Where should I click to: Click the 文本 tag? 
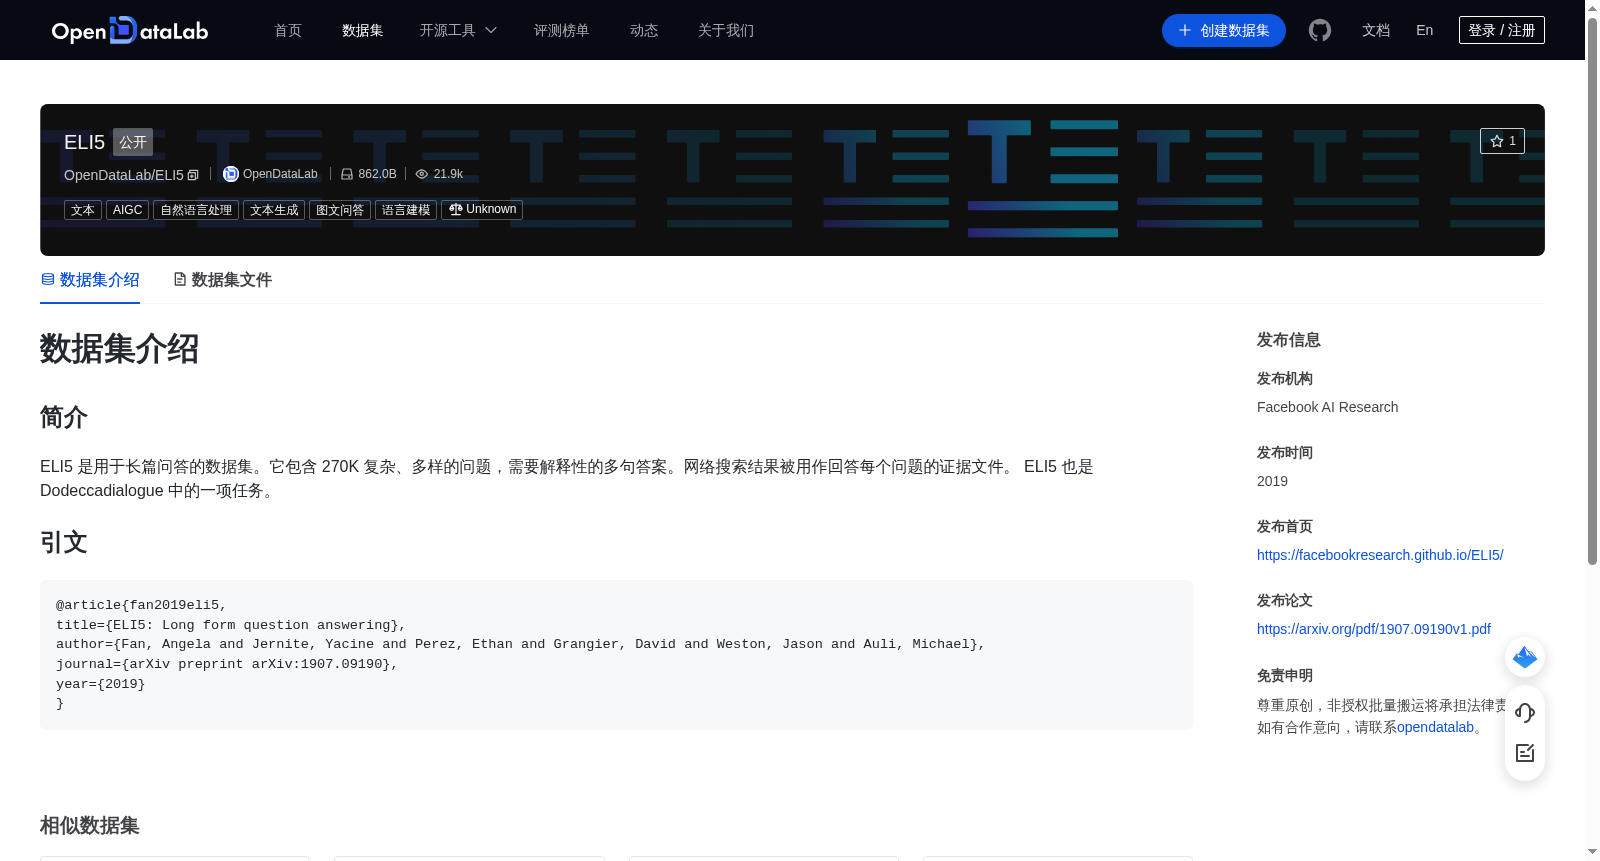83,210
